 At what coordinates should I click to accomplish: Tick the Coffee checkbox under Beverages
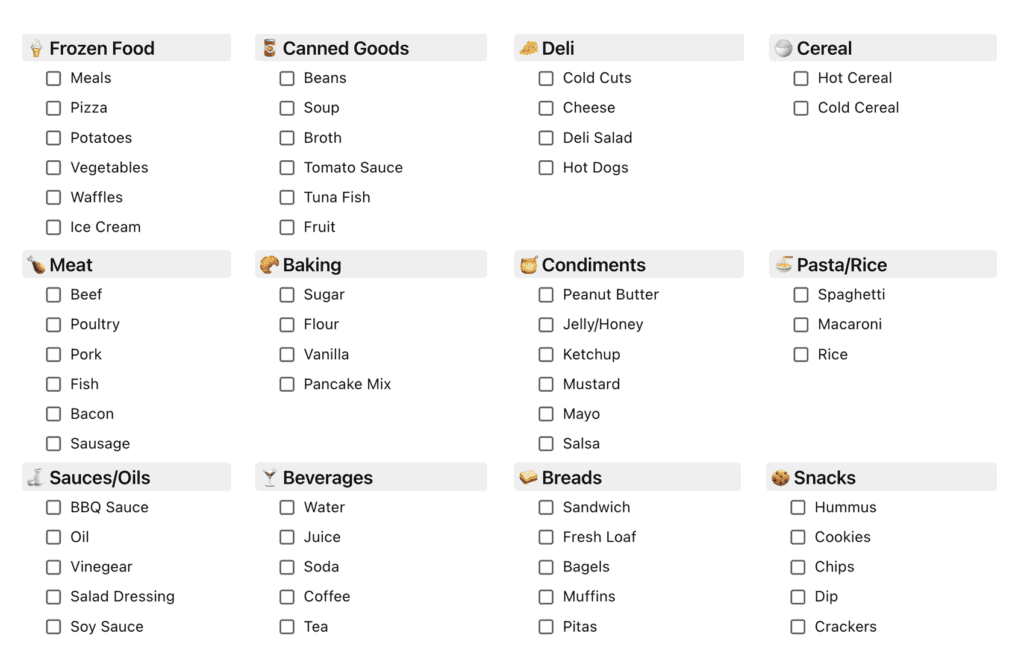click(287, 596)
